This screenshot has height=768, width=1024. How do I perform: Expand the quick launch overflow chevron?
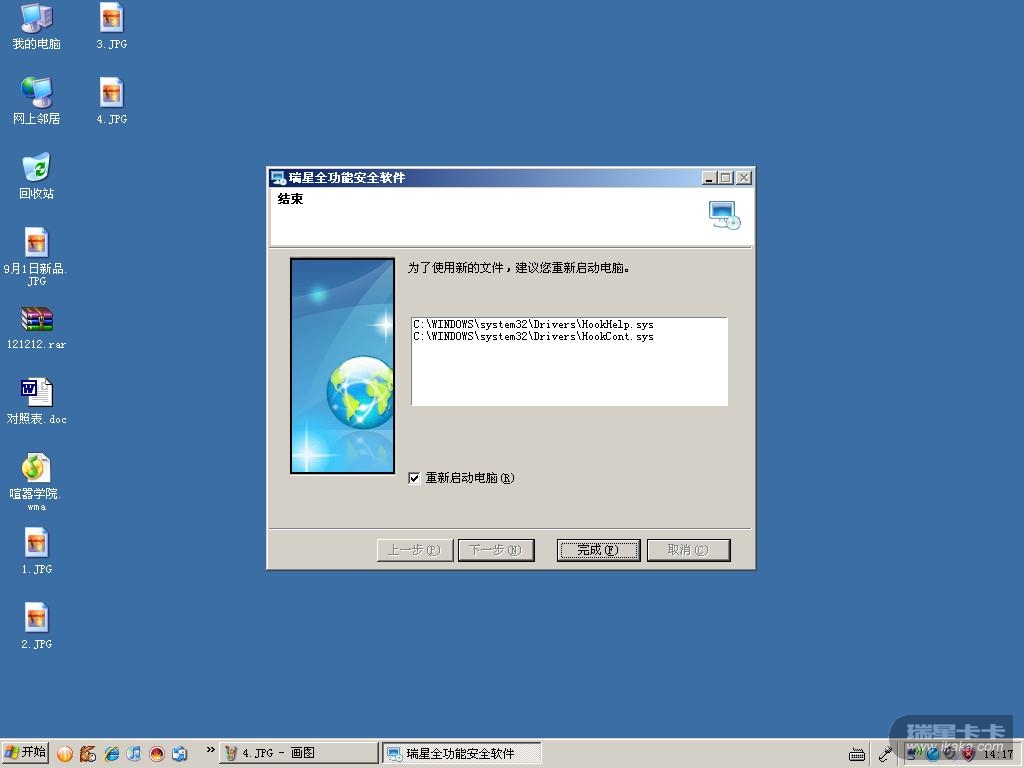point(210,750)
